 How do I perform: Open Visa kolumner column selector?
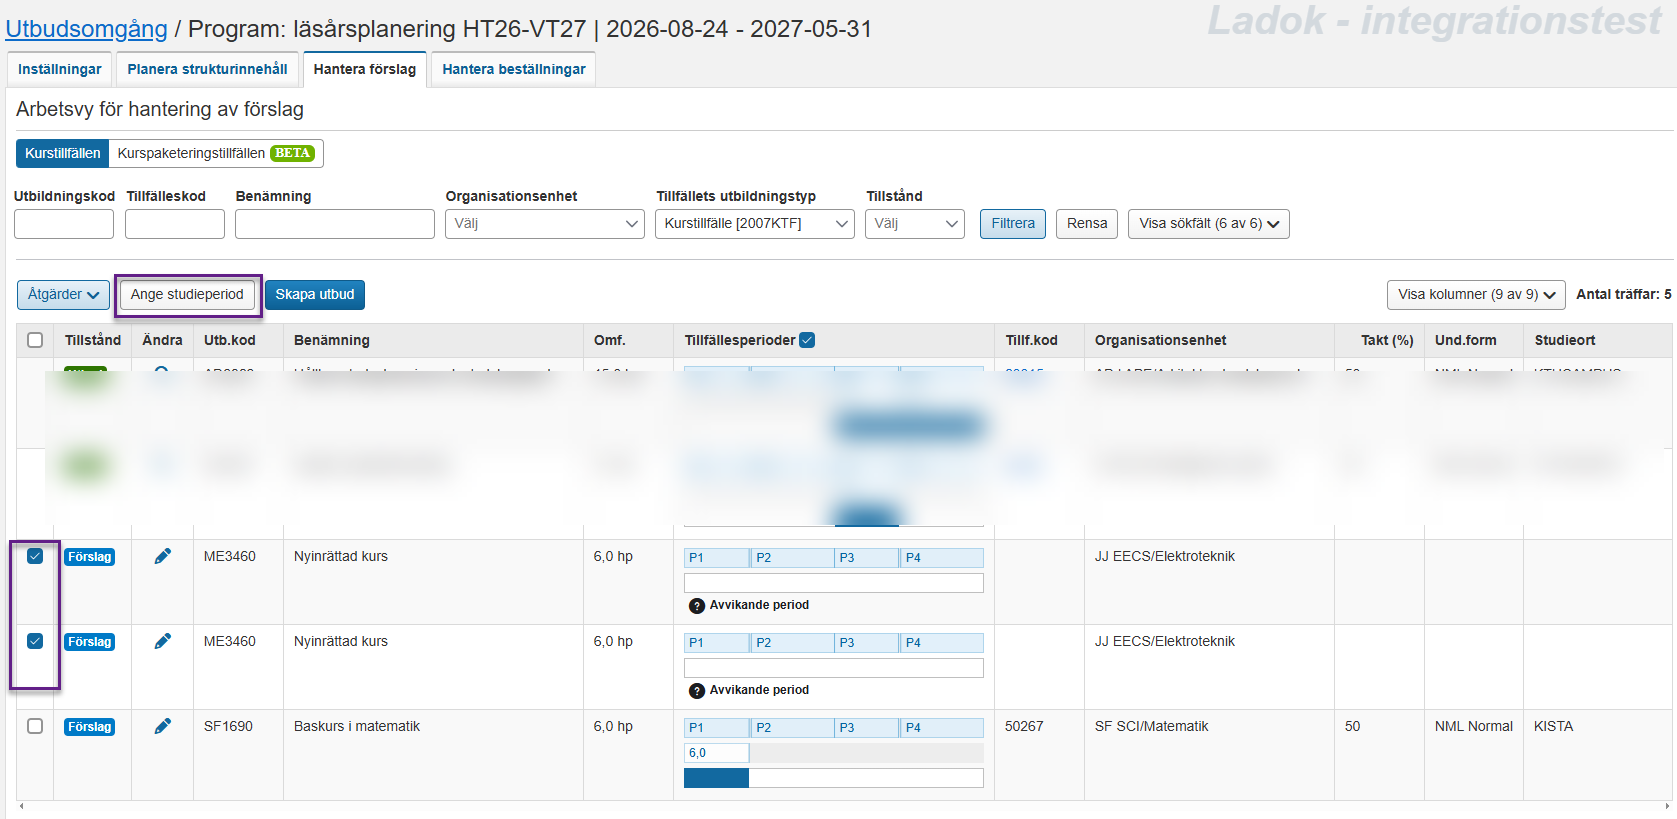(x=1476, y=295)
